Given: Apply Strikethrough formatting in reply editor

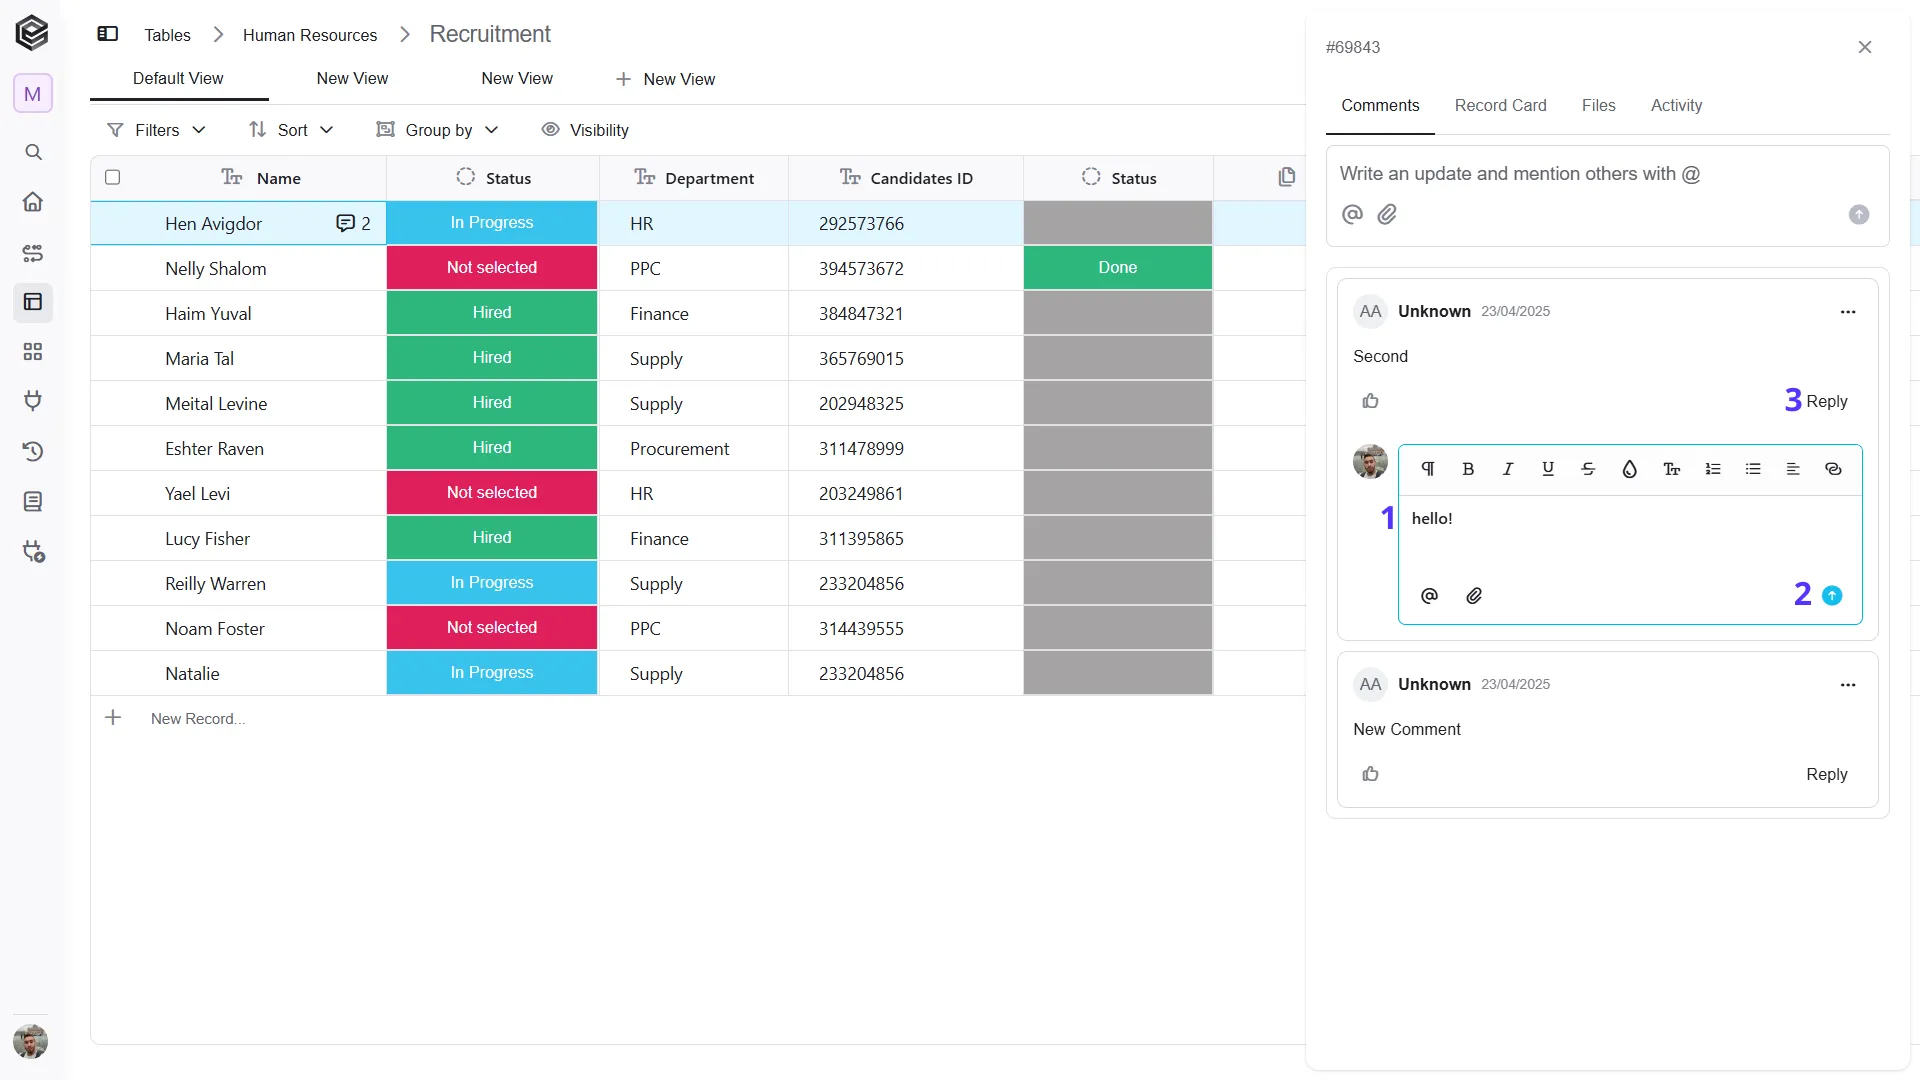Looking at the screenshot, I should click(x=1588, y=469).
